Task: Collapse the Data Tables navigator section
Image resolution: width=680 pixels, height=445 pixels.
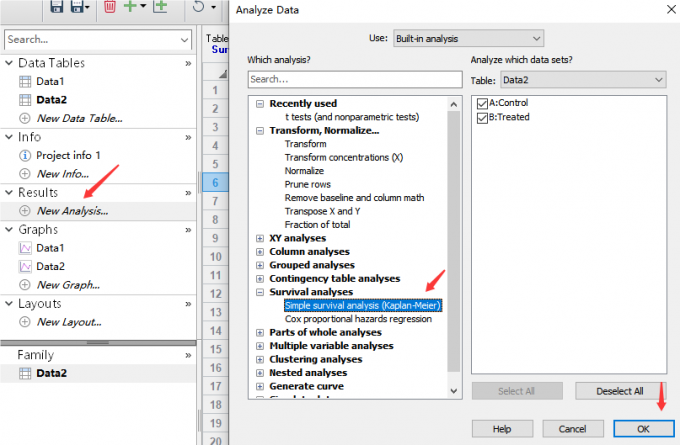Action: coord(9,63)
